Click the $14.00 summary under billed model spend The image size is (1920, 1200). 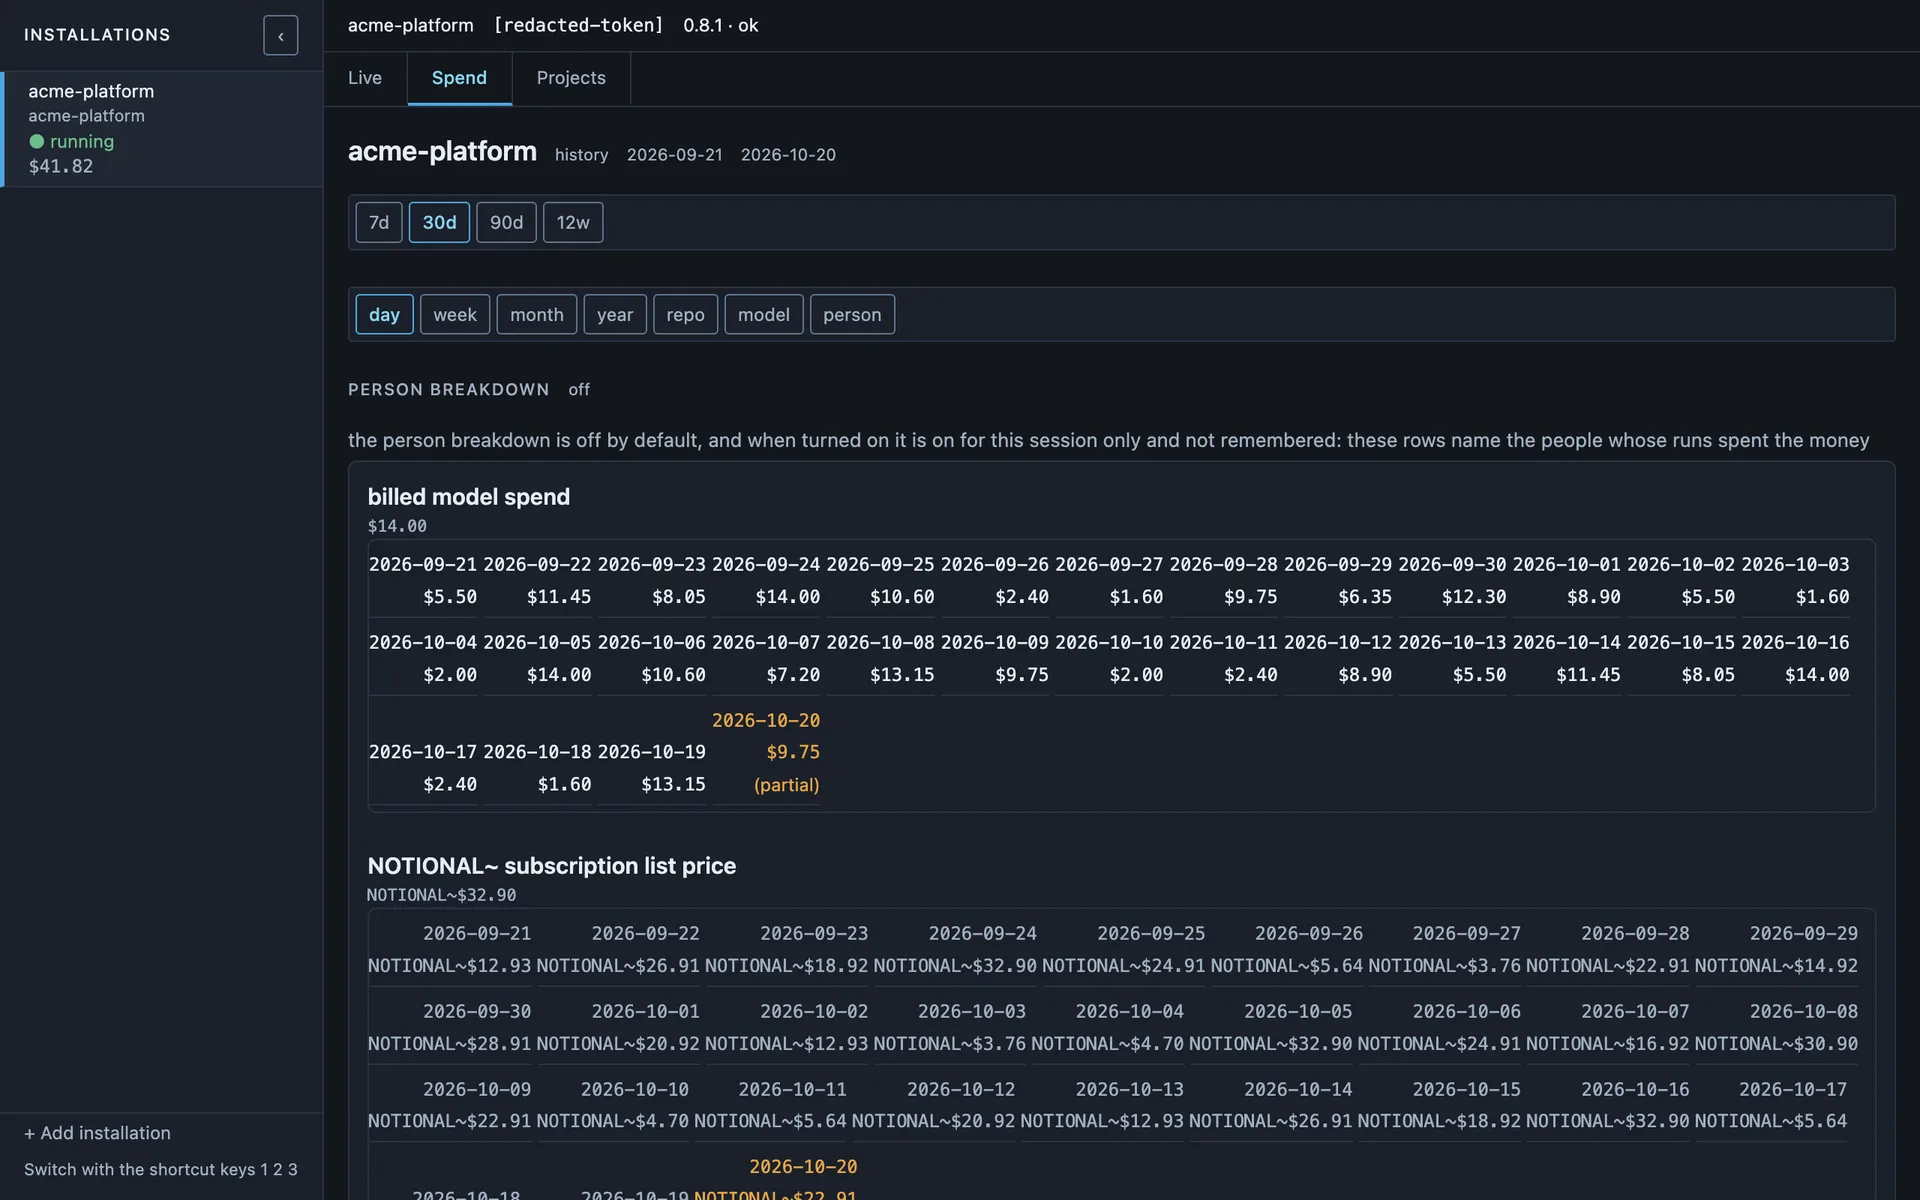click(x=397, y=526)
